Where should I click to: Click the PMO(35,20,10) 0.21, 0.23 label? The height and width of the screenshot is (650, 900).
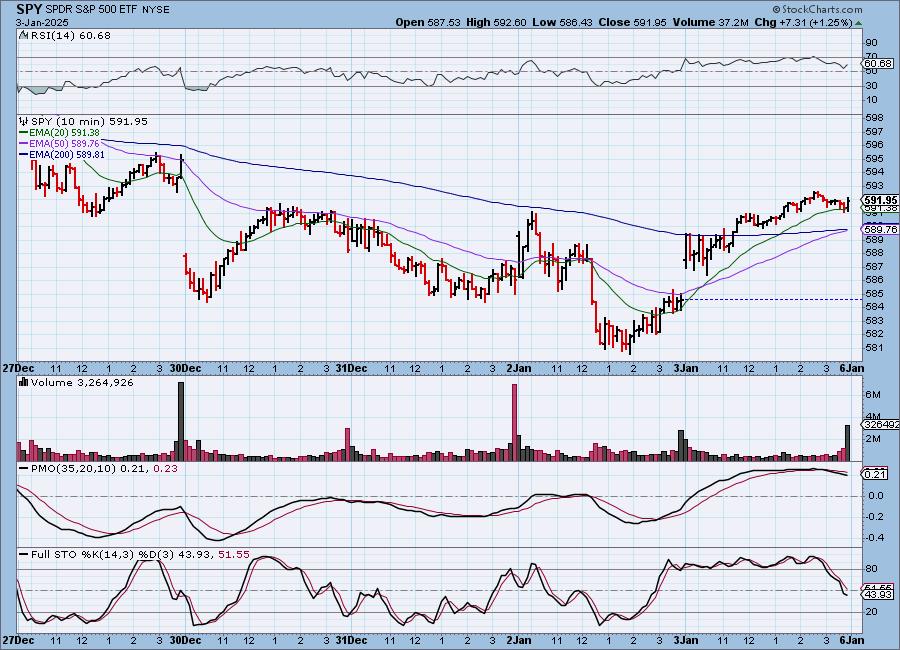104,469
